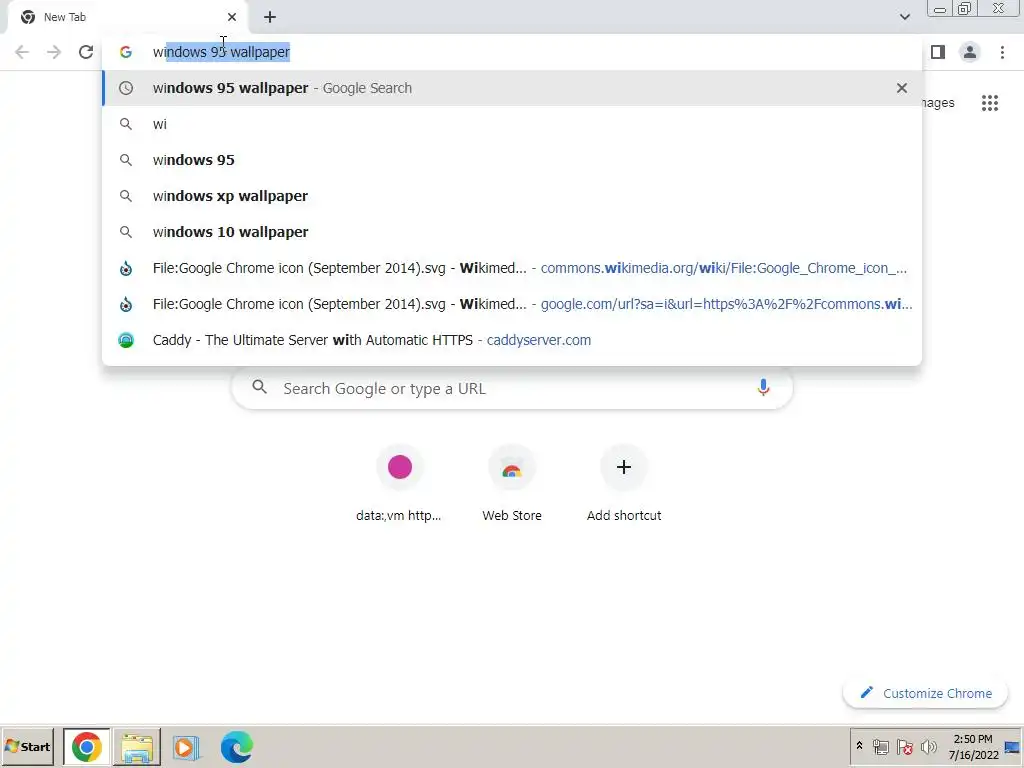Open Windows Explorer from taskbar
Viewport: 1024px width, 768px height.
(x=137, y=747)
